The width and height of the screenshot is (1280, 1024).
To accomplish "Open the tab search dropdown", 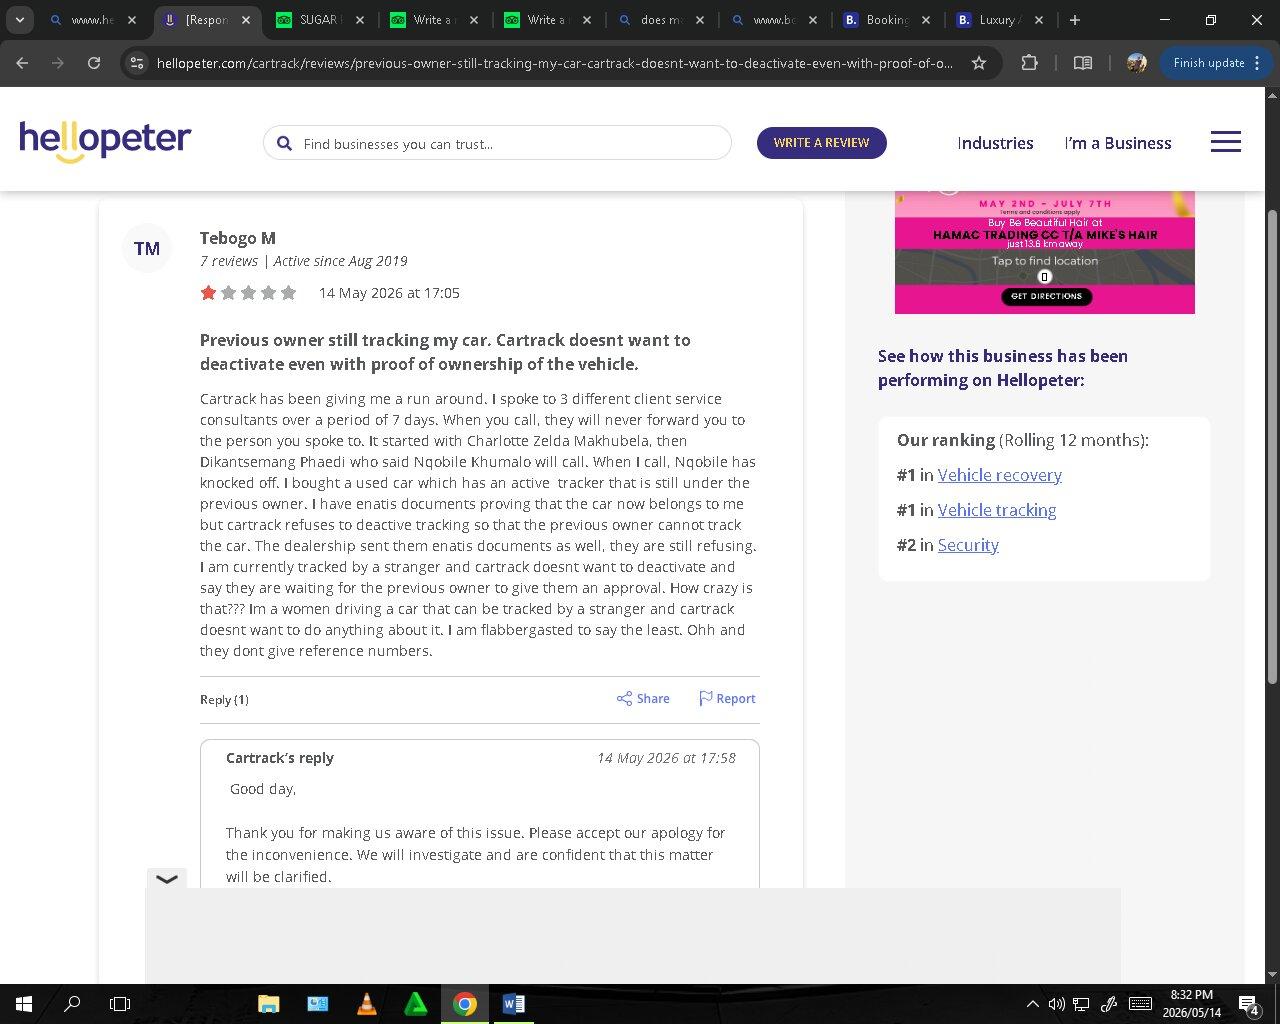I will (19, 20).
